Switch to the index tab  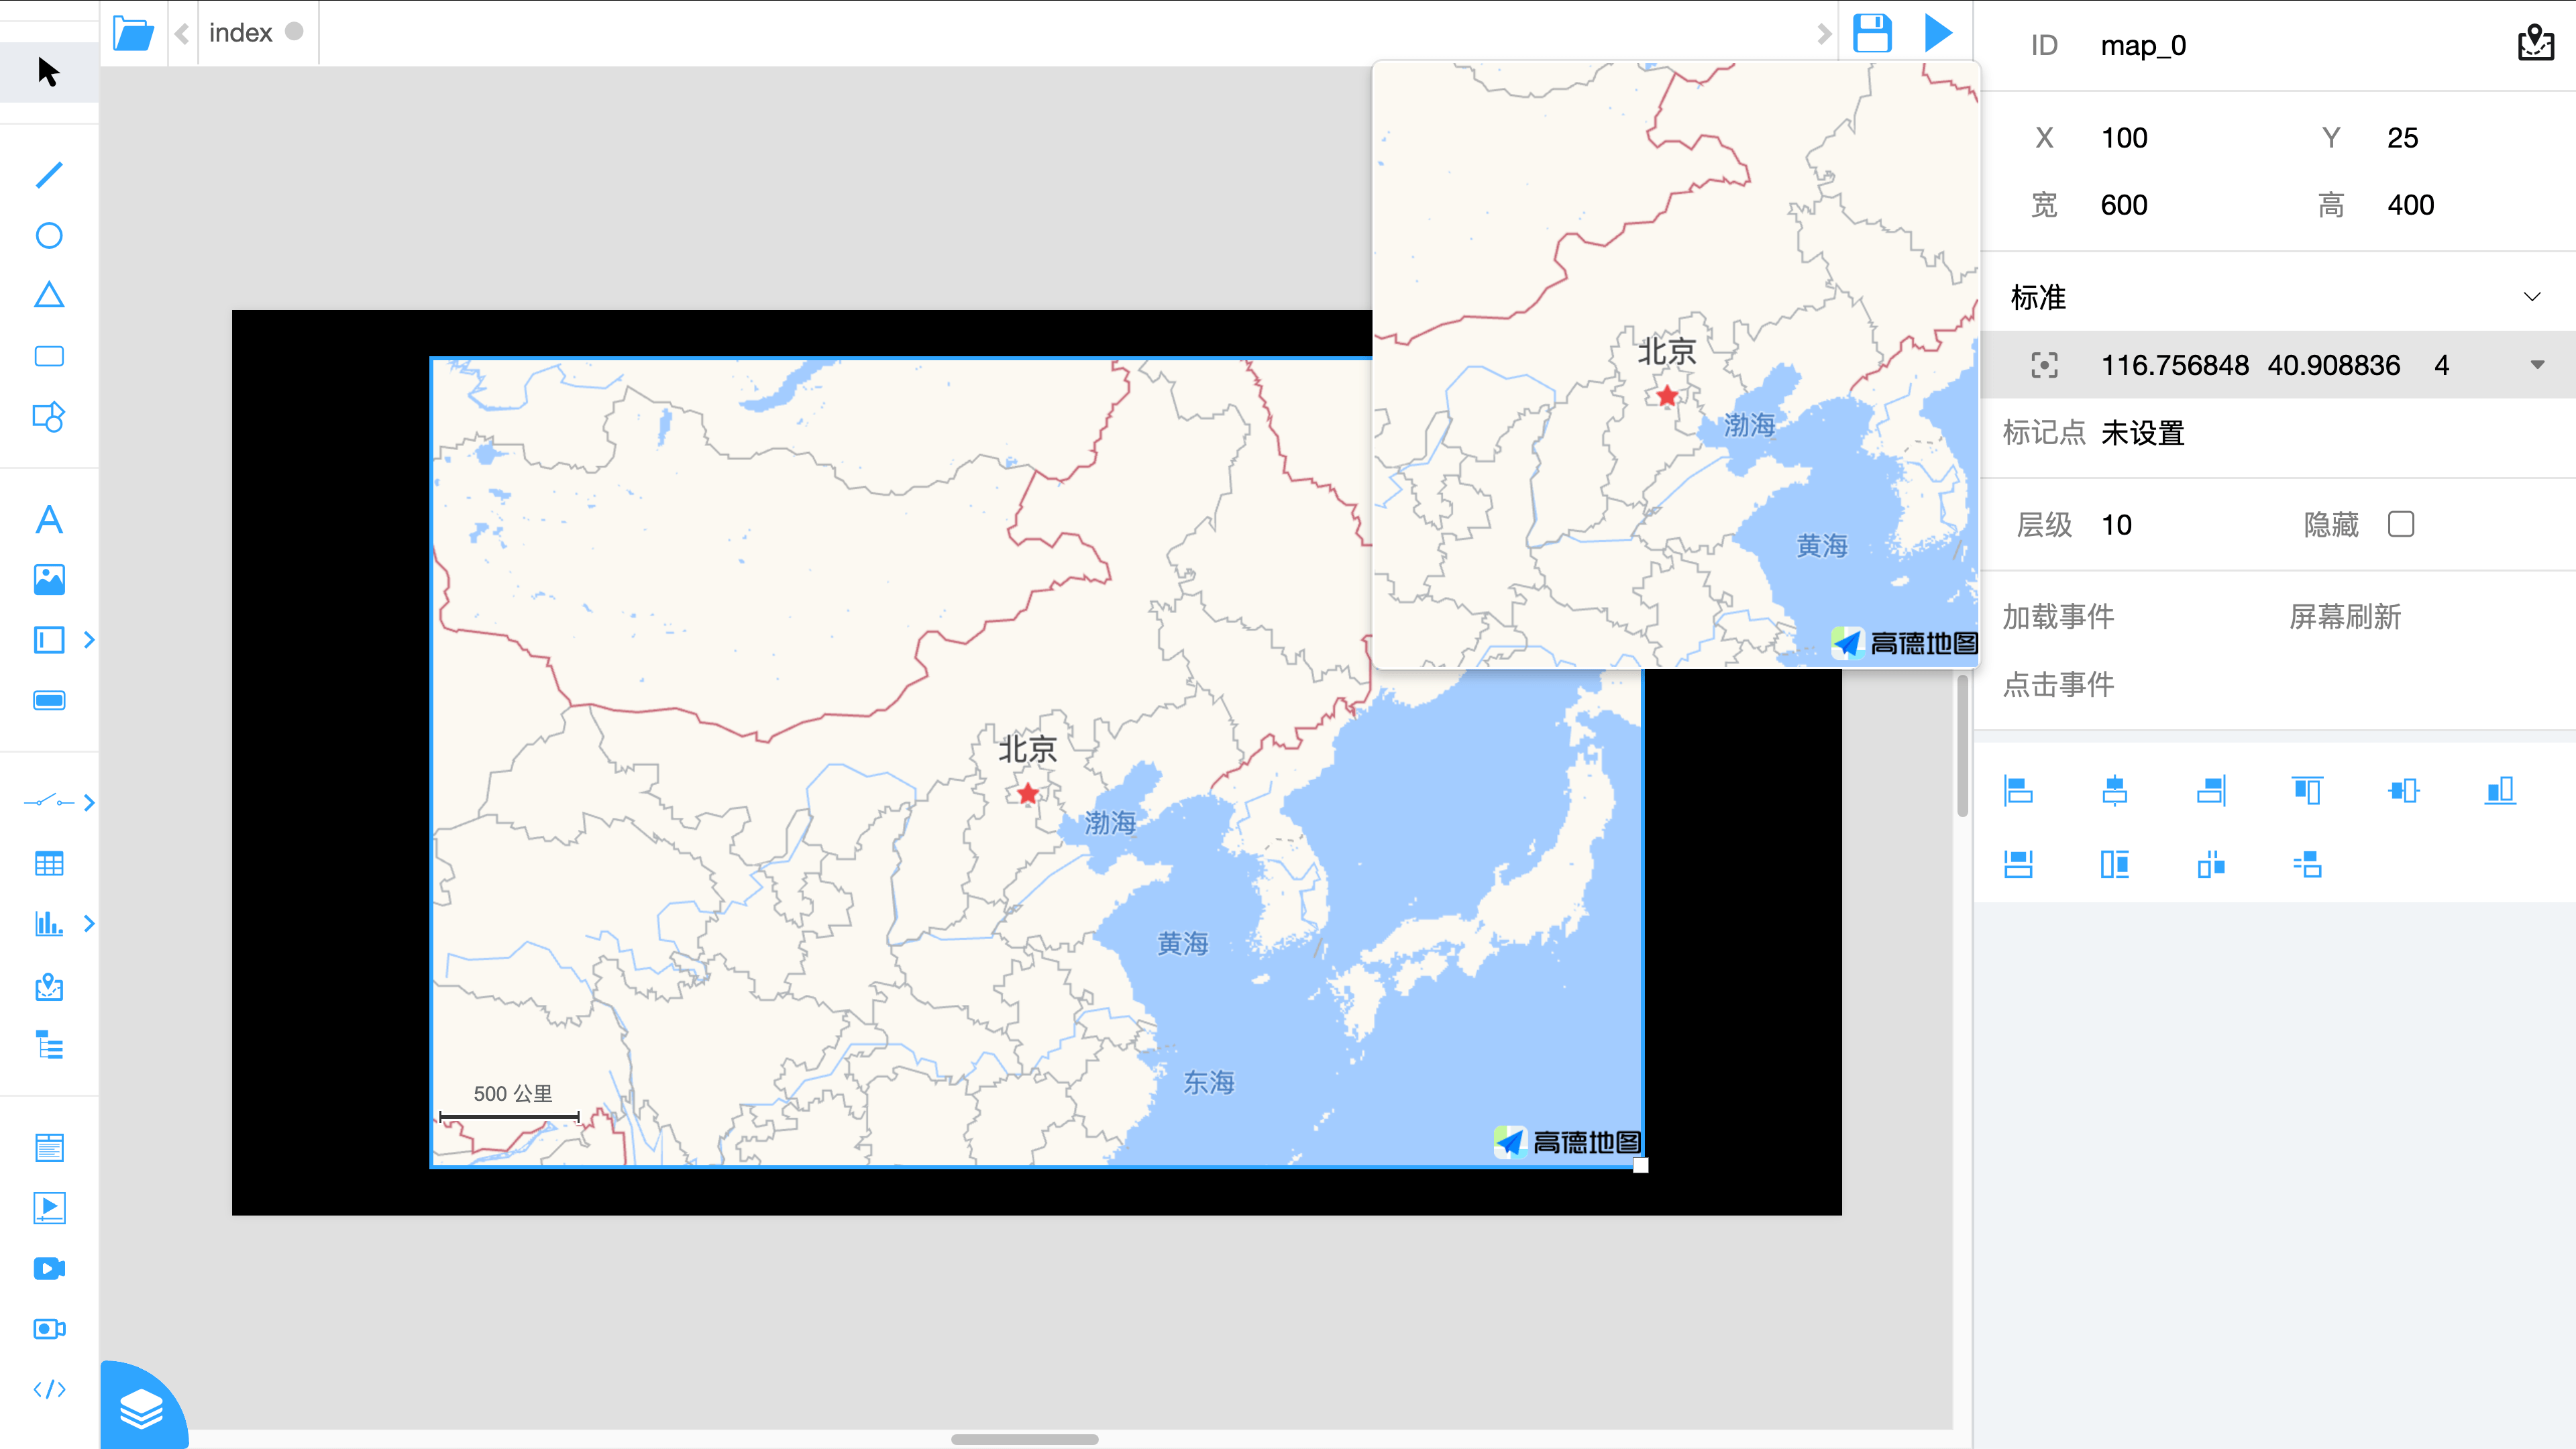pos(241,33)
